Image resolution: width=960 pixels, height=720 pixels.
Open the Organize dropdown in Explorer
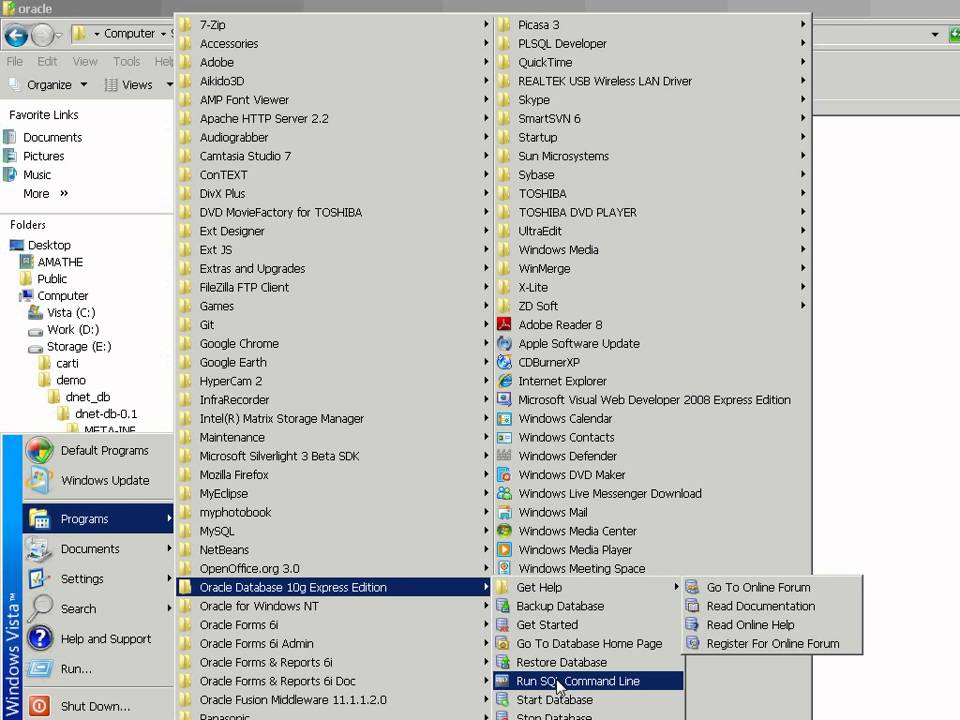48,84
